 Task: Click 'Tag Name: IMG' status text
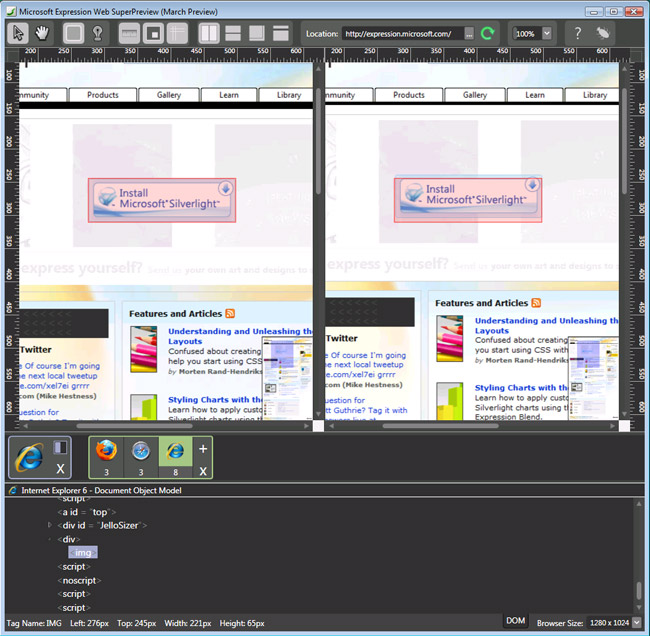tap(34, 623)
